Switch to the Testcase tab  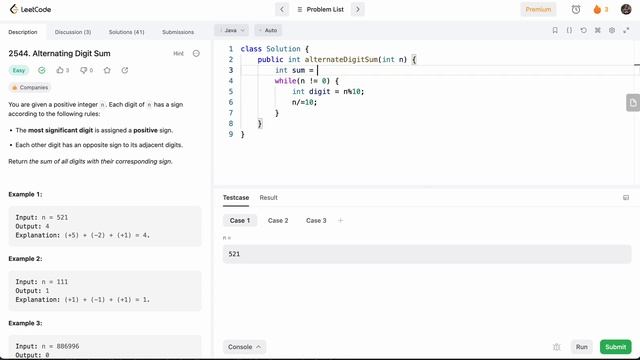tap(236, 198)
